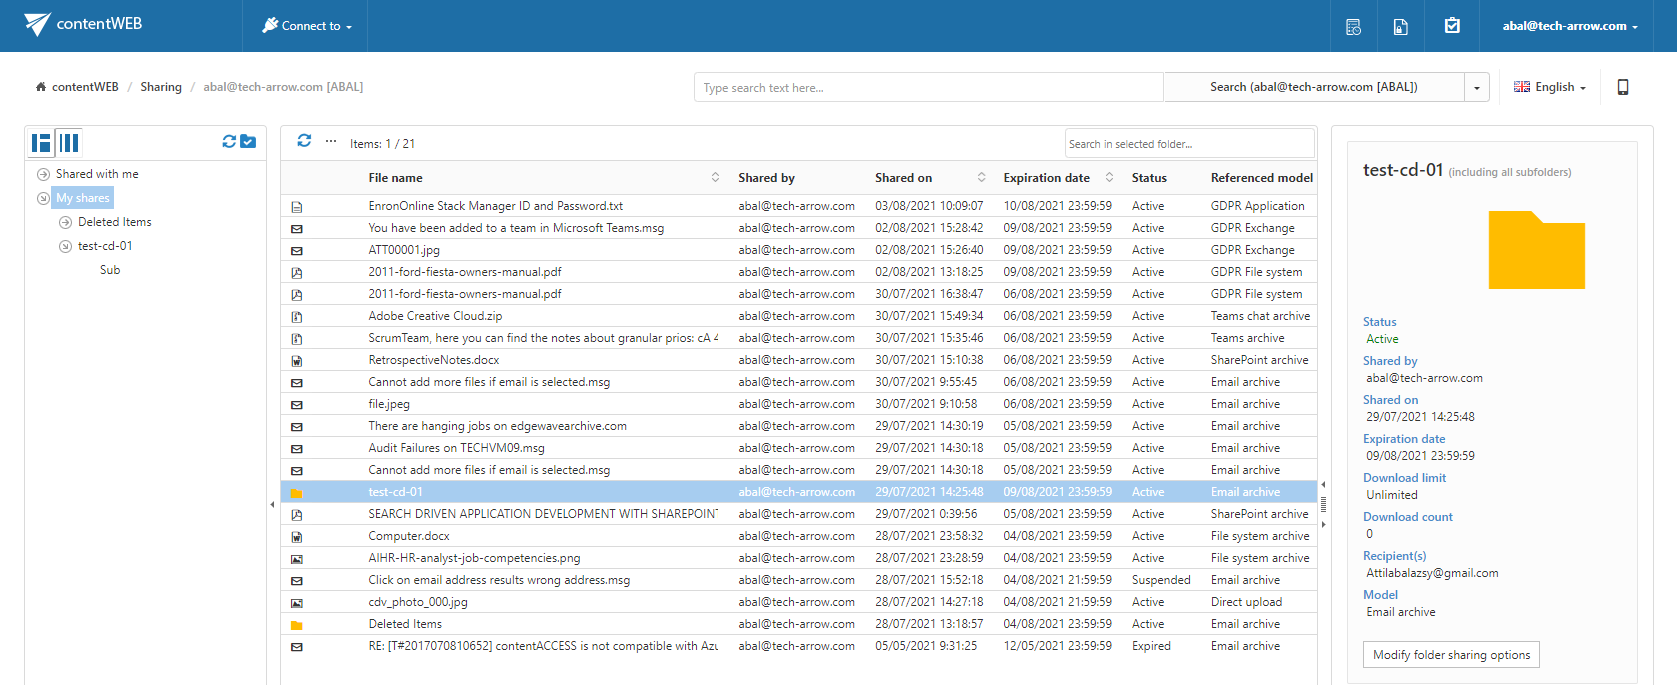
Task: Click image icon of AIHR-HR-analyst-job-competencies.png
Action: coord(297,559)
